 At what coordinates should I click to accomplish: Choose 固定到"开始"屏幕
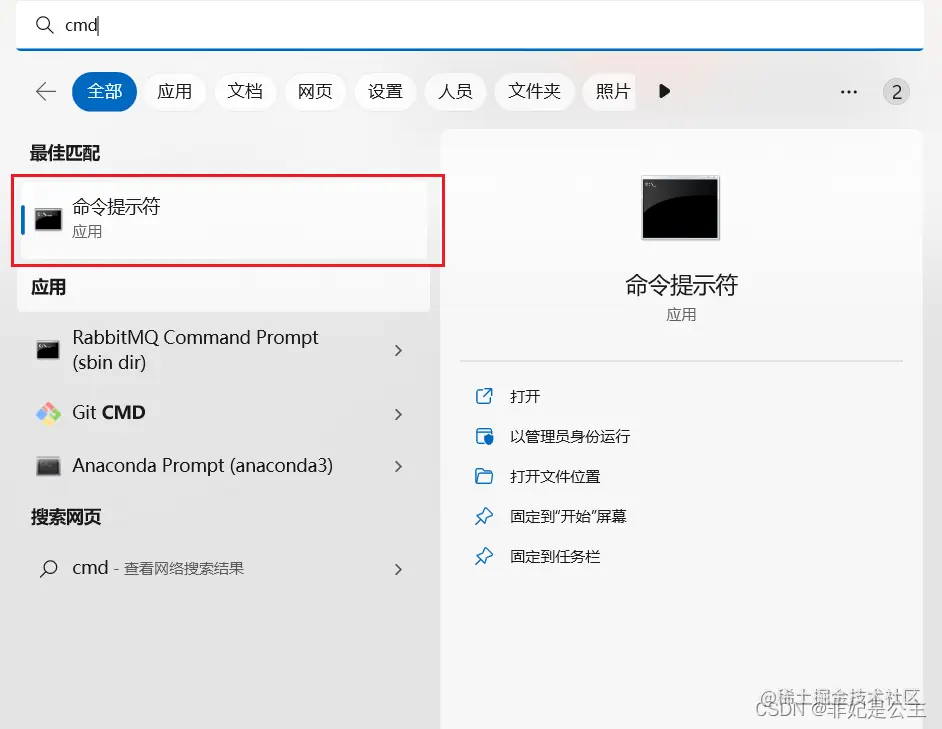tap(568, 517)
